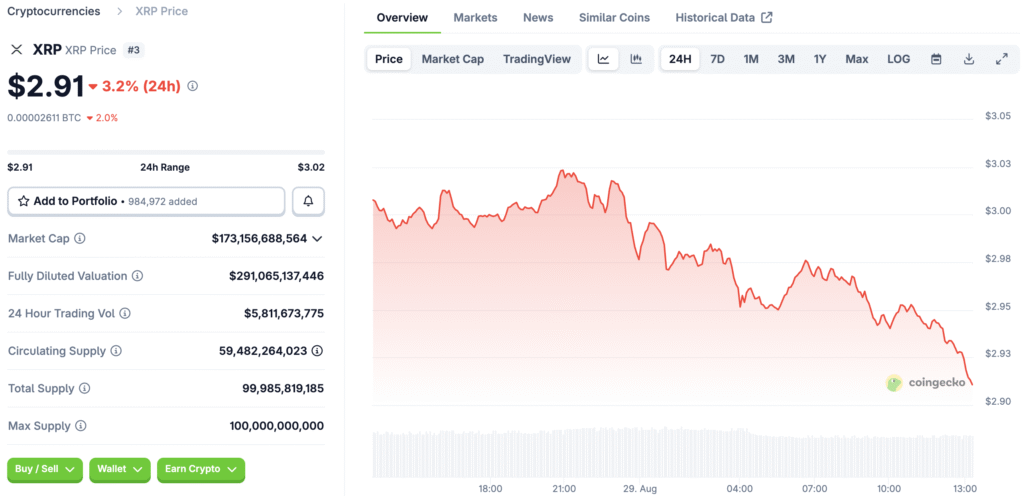
Task: Switch chart to Market Cap view
Action: (452, 59)
